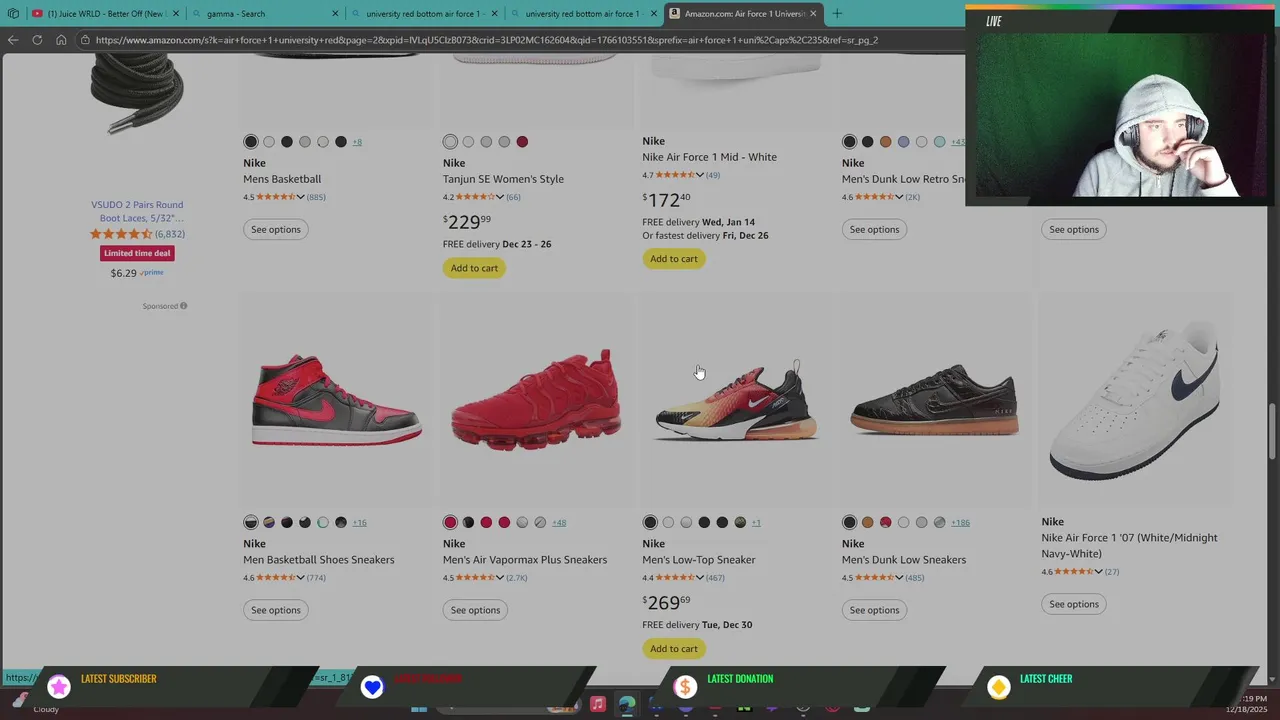Open the white navy Air Force 1 image

point(1134,401)
